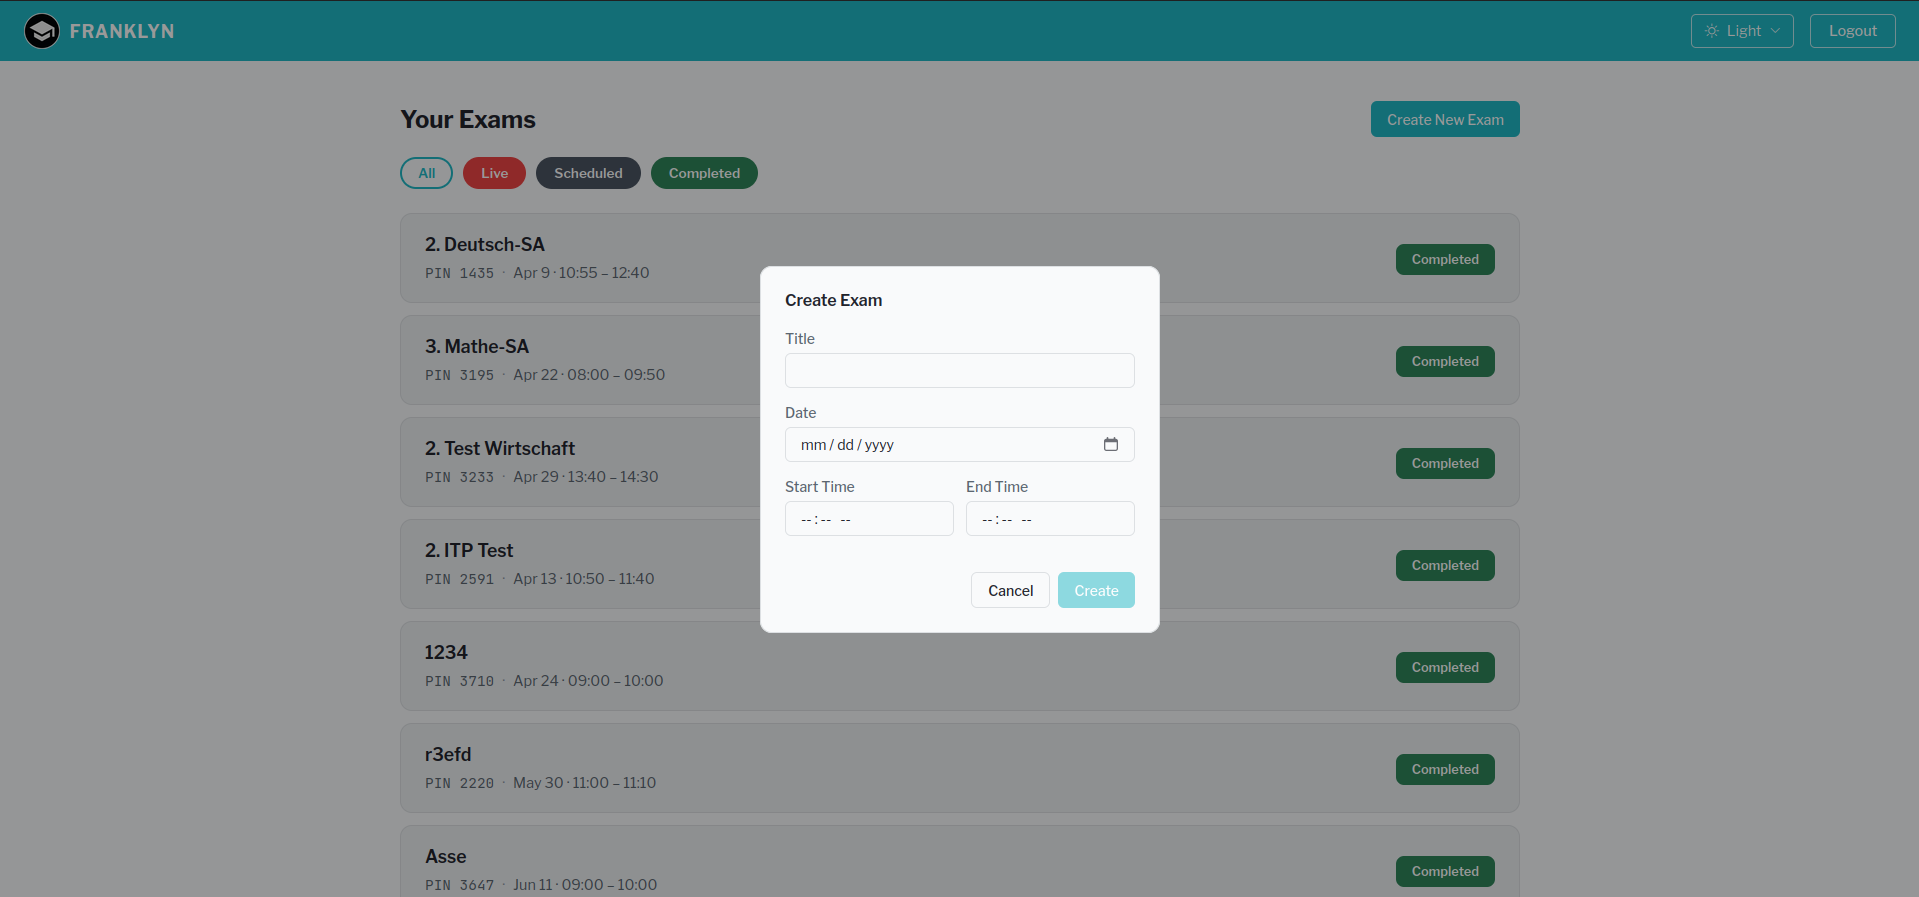Expand the Light theme dropdown chevron
Image resolution: width=1919 pixels, height=897 pixels.
[x=1776, y=31]
